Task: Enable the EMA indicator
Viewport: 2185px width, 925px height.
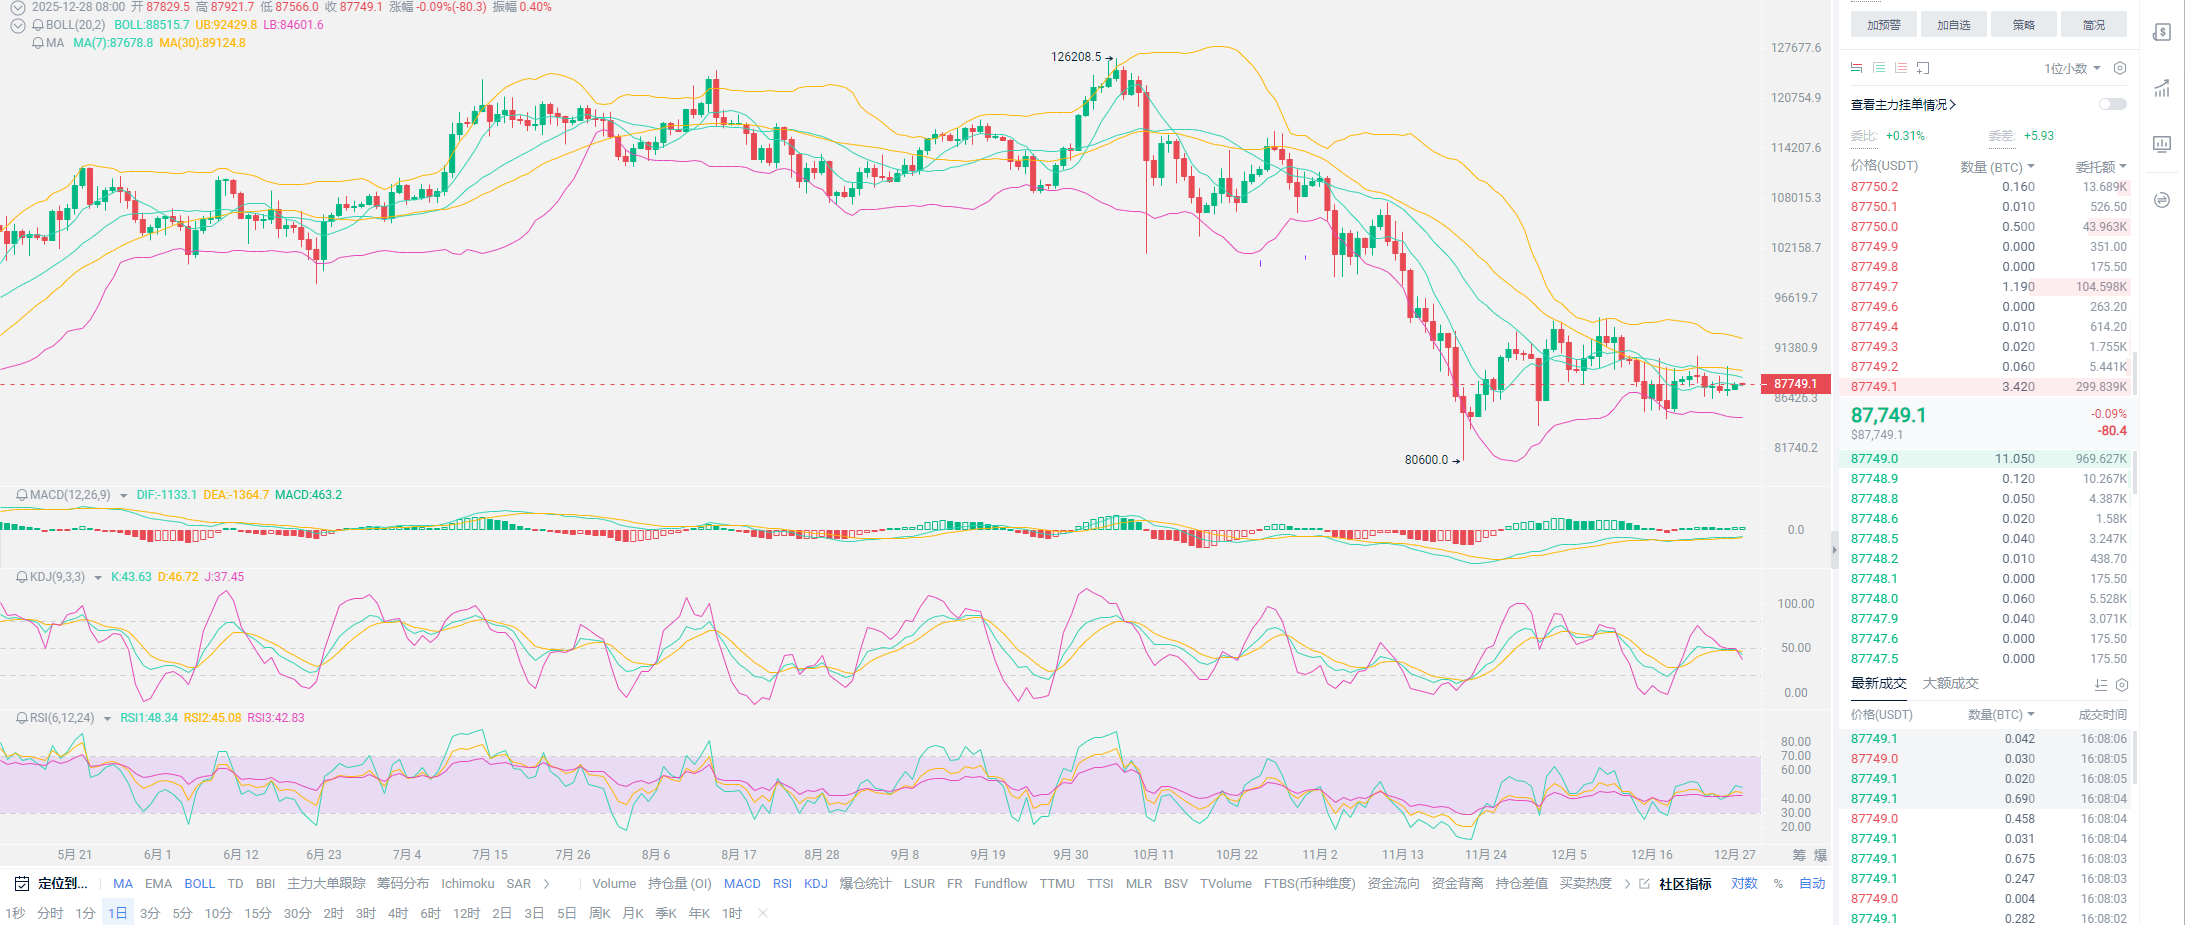Action: (158, 883)
